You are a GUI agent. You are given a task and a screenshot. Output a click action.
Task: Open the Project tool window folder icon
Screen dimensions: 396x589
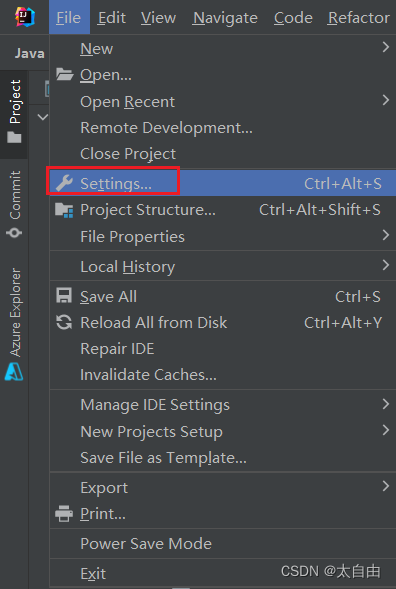[x=14, y=137]
